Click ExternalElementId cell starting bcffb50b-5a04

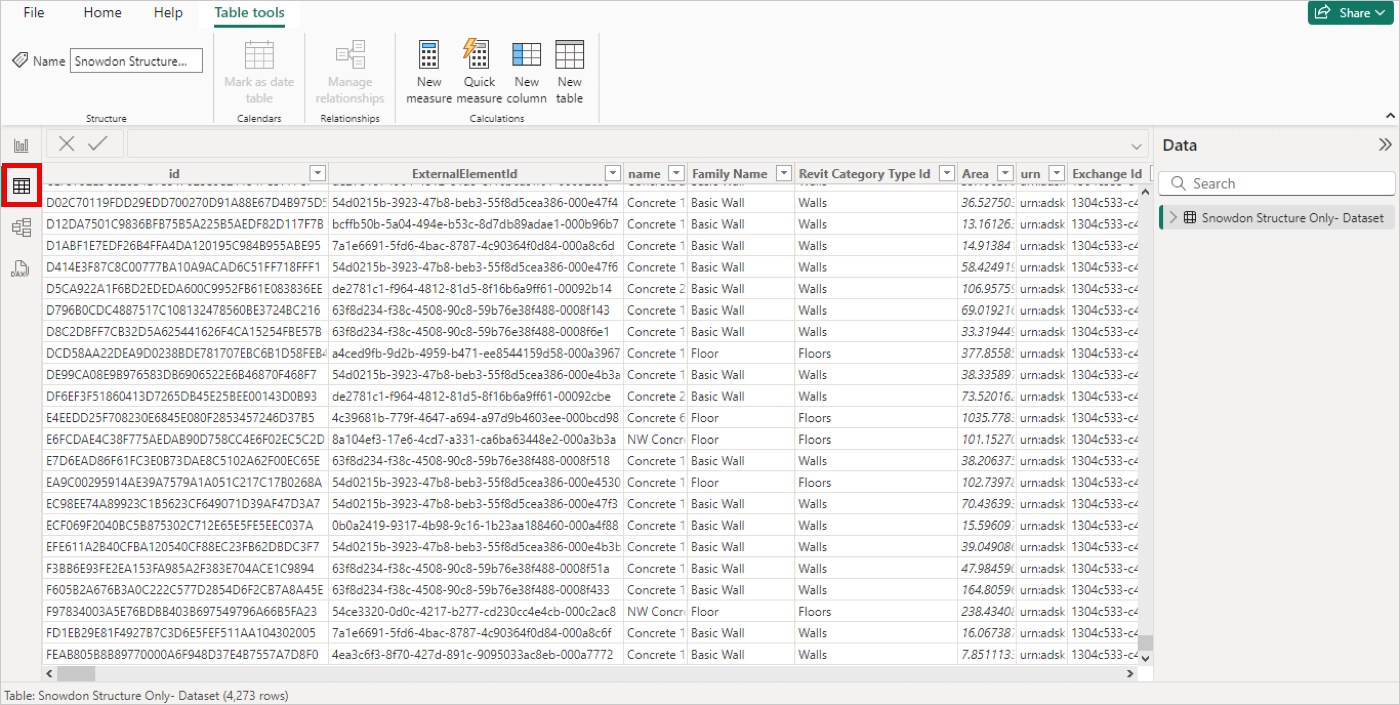tap(476, 224)
